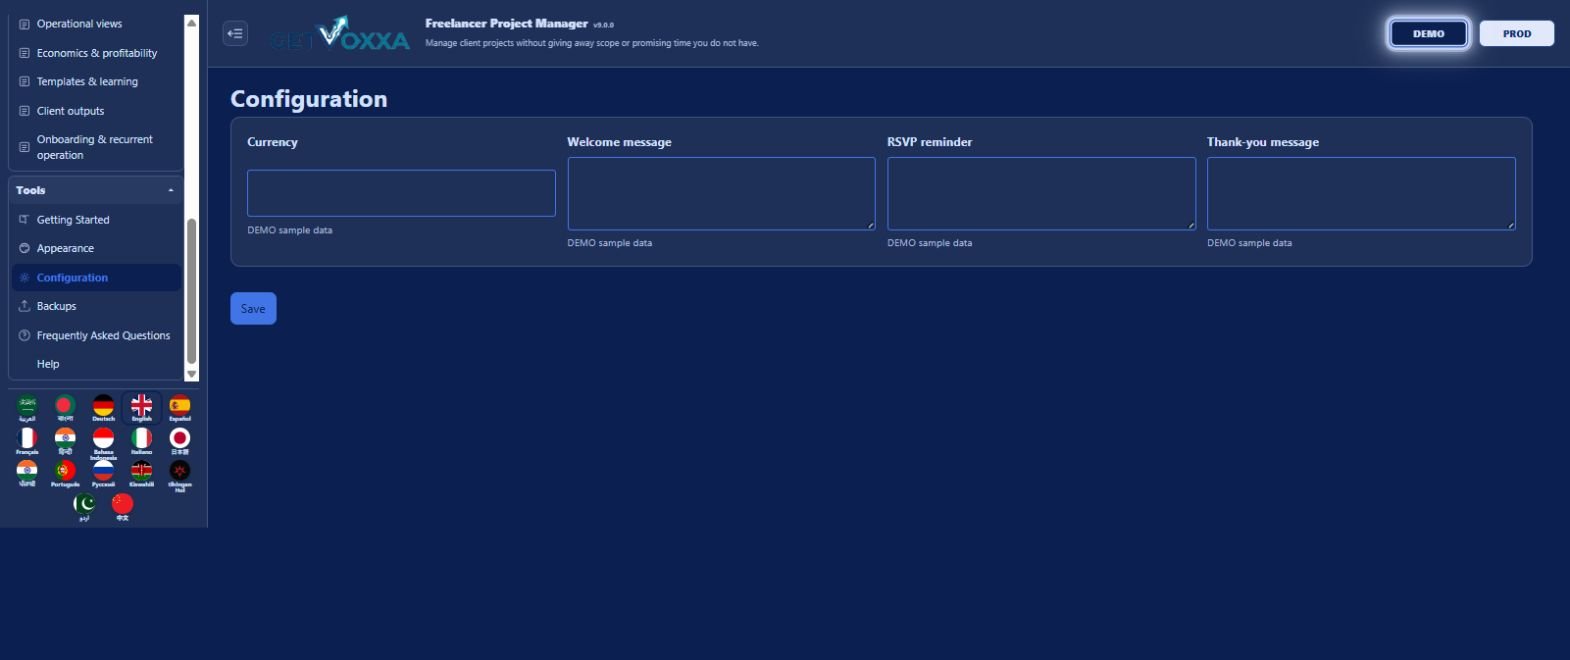1570x660 pixels.
Task: Switch language to Bahasa Indonesia
Action: click(x=103, y=443)
